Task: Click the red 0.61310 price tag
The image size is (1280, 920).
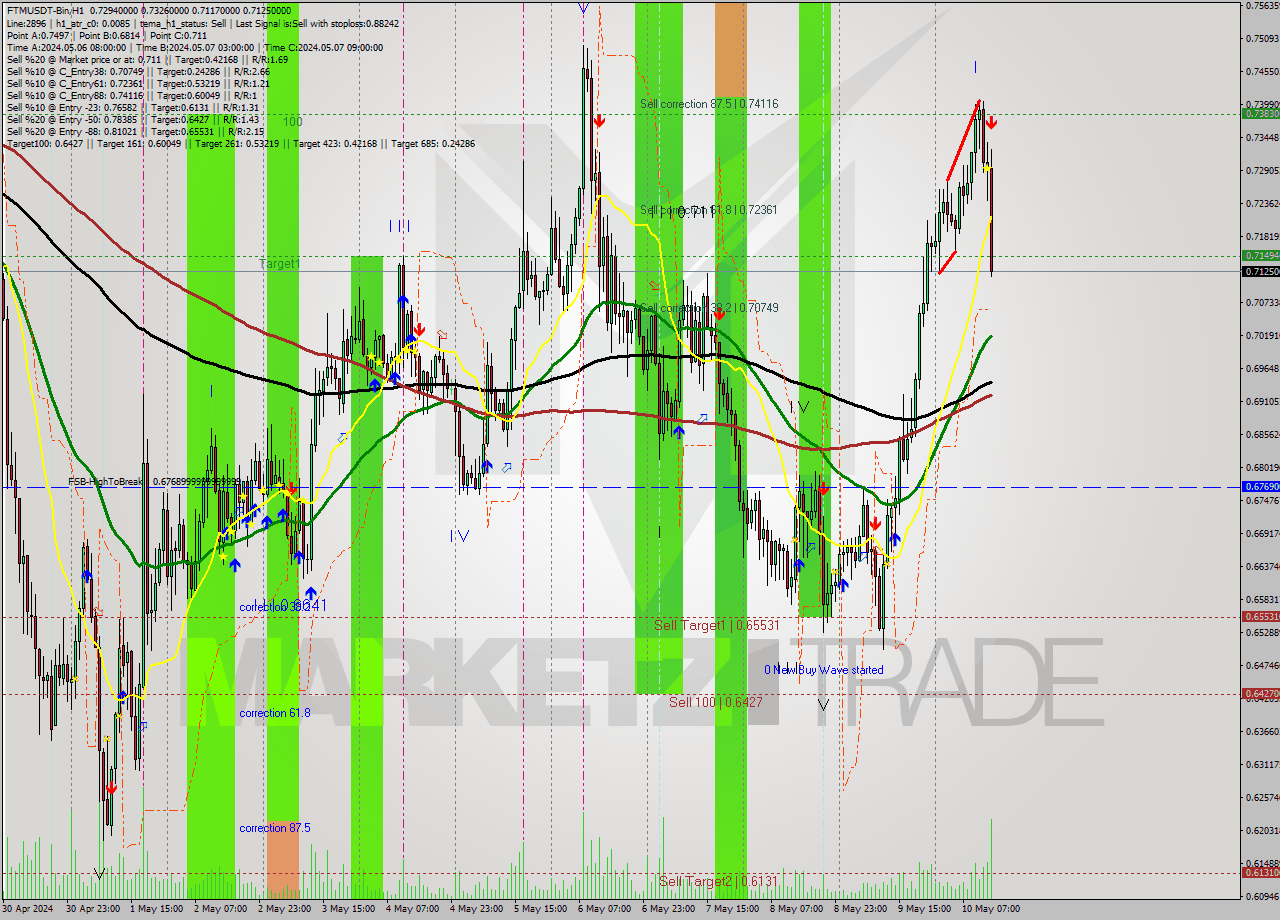Action: [1260, 873]
